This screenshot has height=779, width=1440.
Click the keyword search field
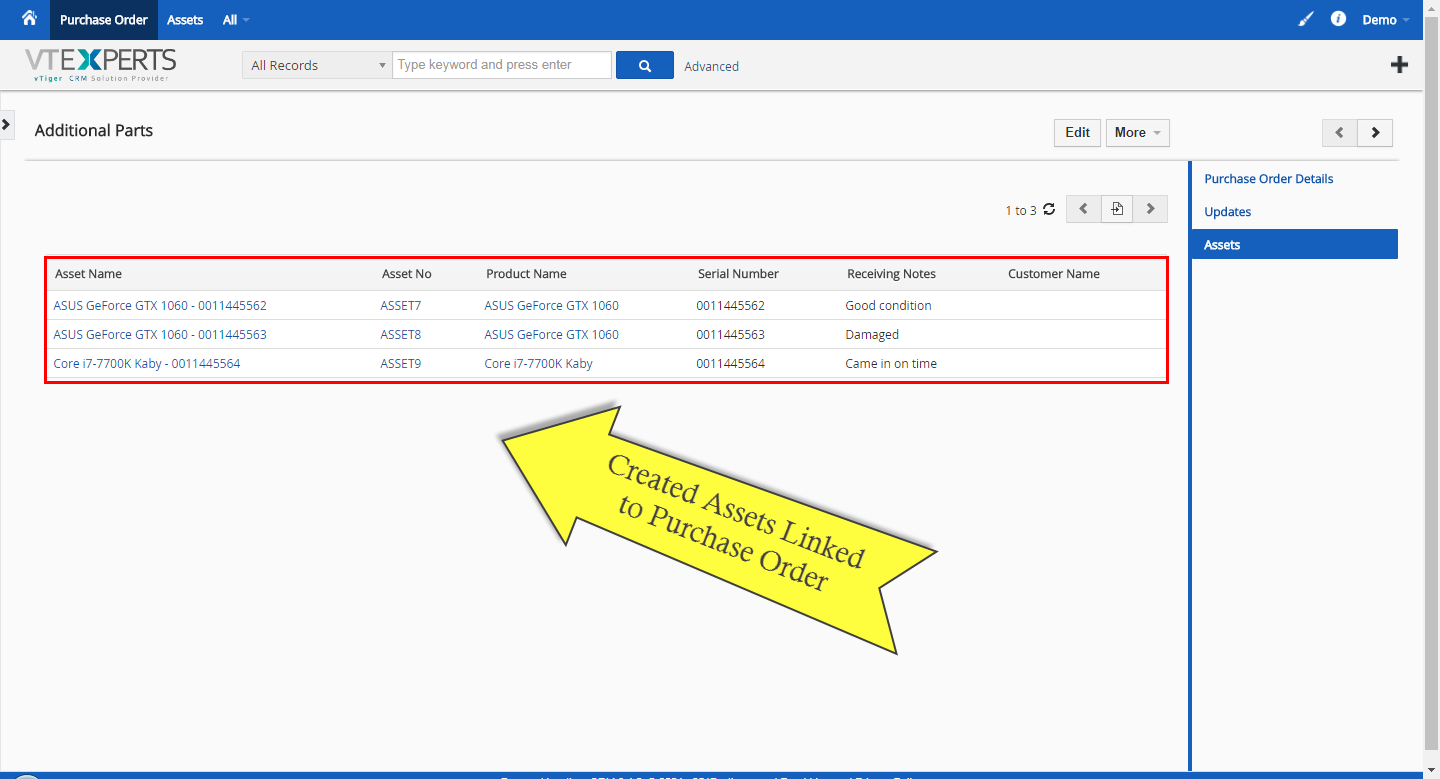[502, 65]
